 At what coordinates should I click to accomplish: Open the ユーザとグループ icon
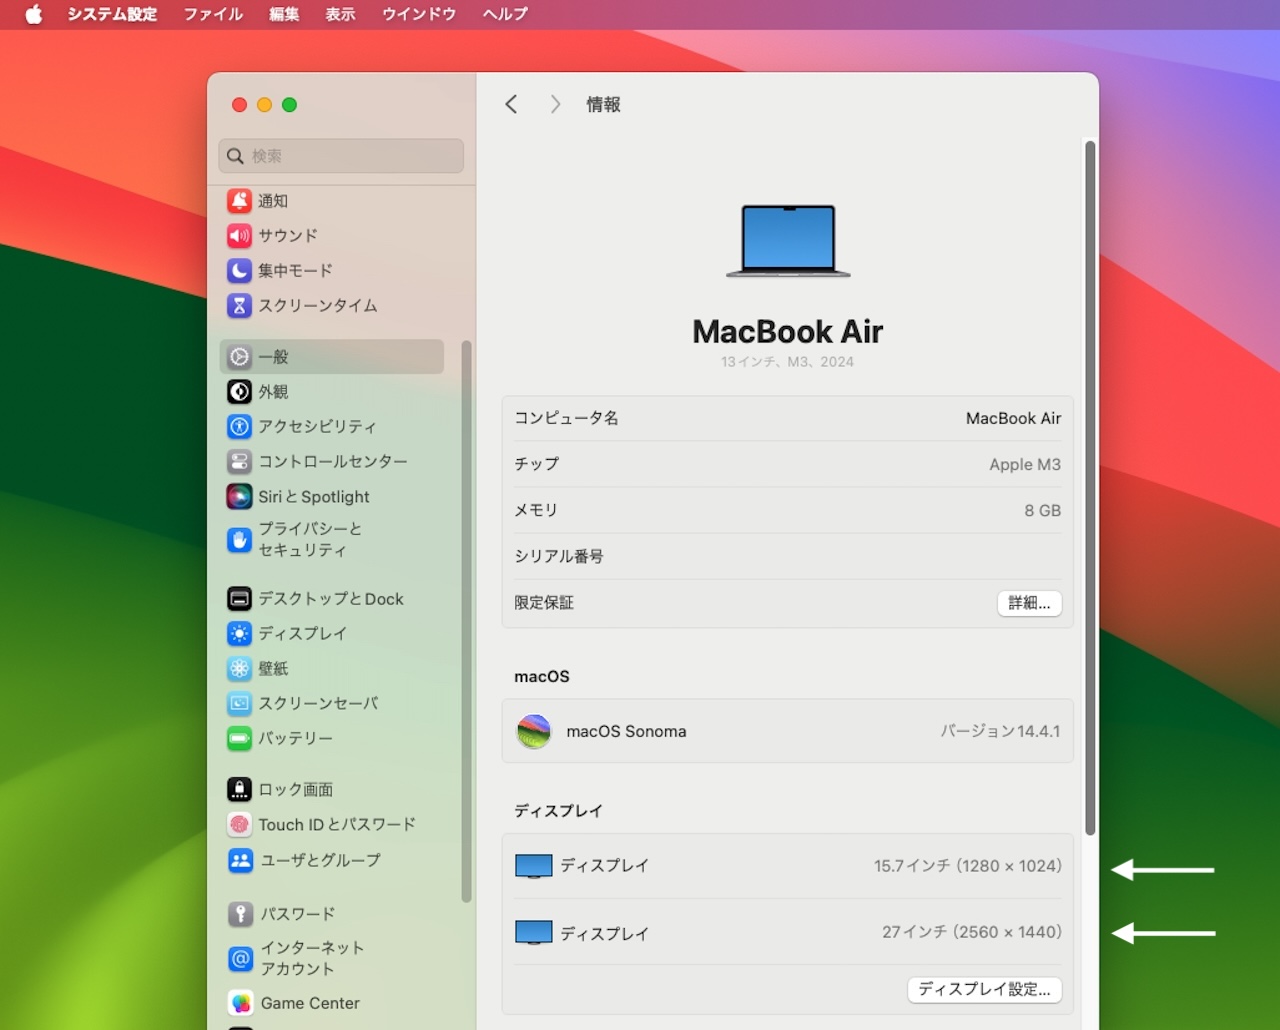pos(240,861)
